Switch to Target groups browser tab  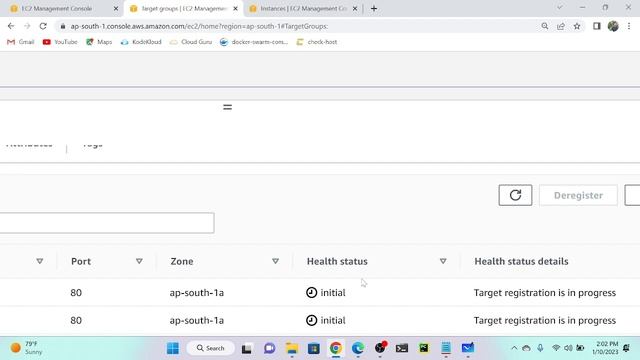pyautogui.click(x=184, y=9)
